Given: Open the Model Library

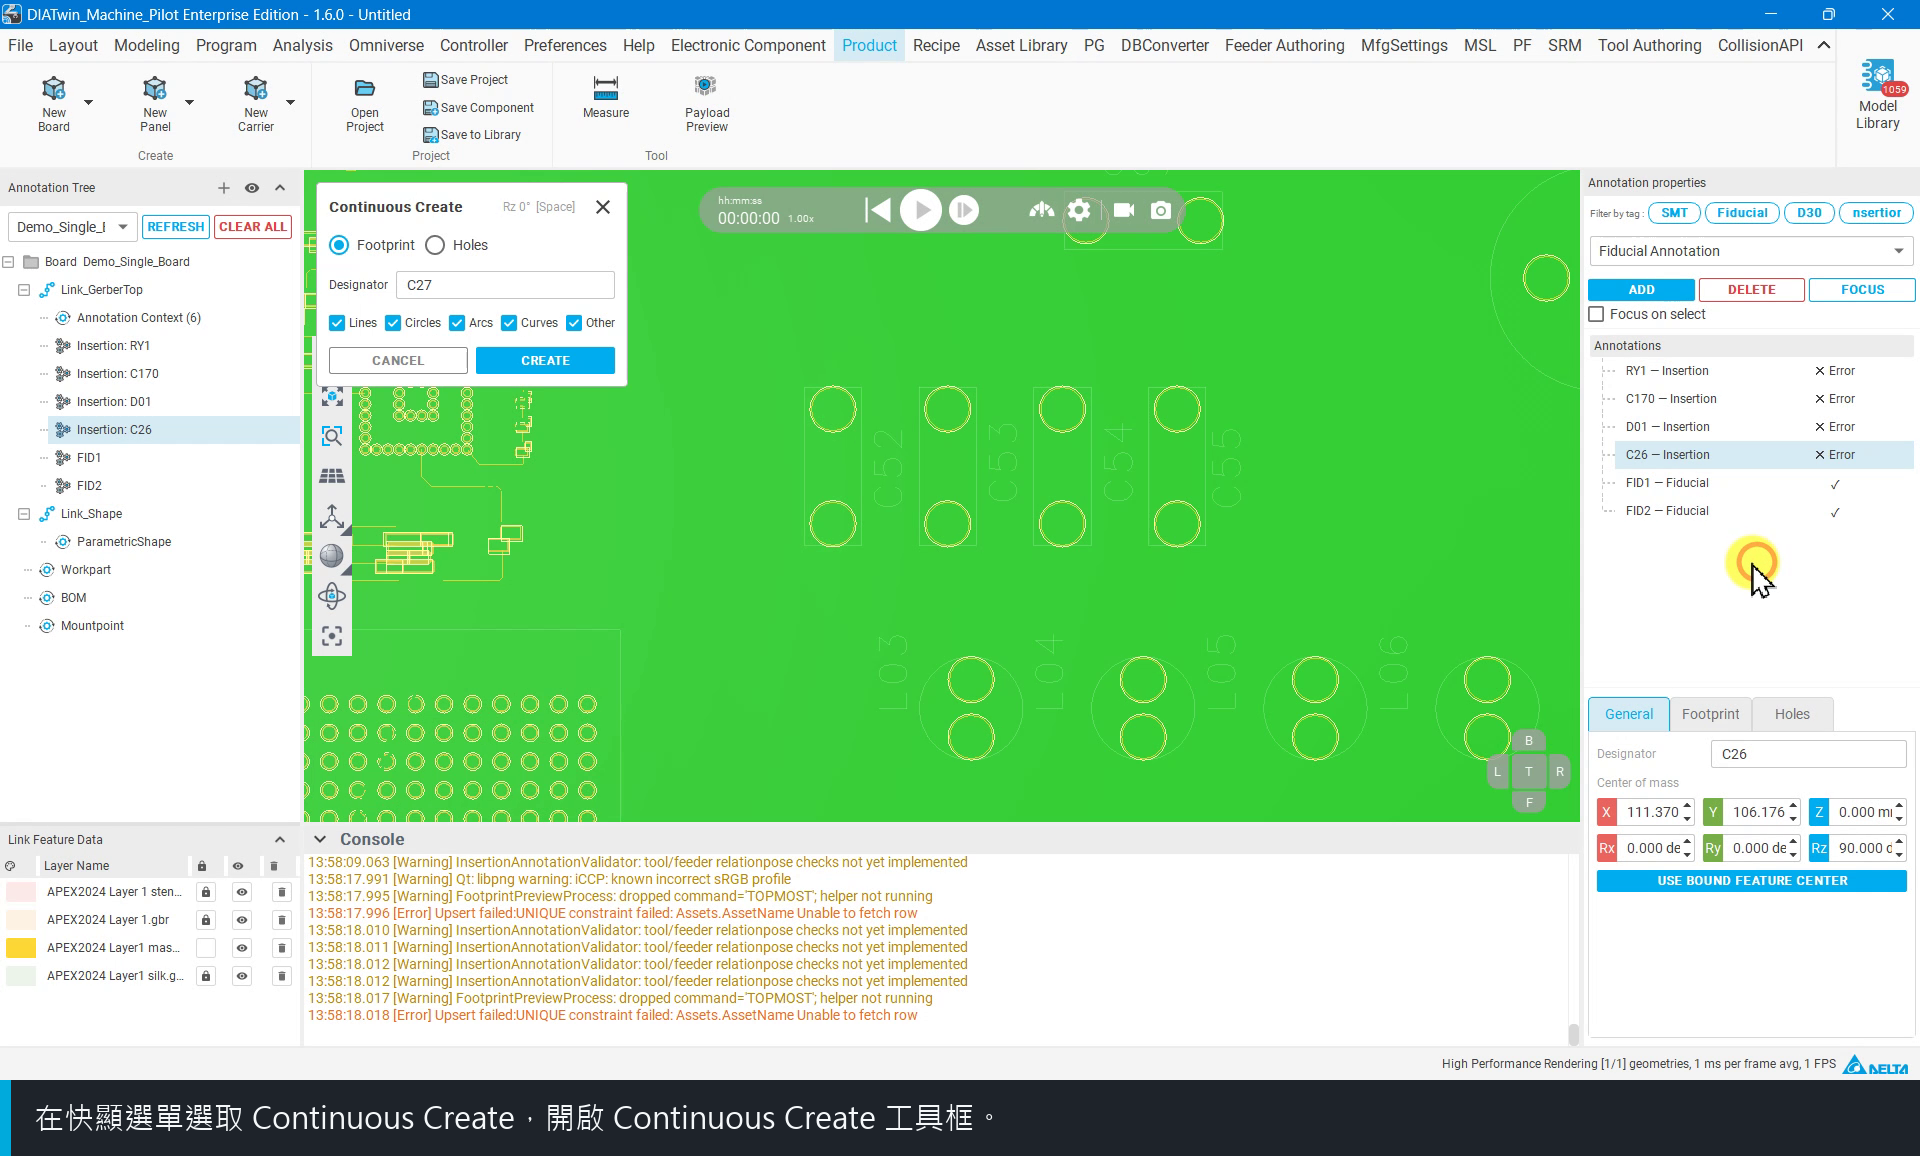Looking at the screenshot, I should coord(1877,95).
